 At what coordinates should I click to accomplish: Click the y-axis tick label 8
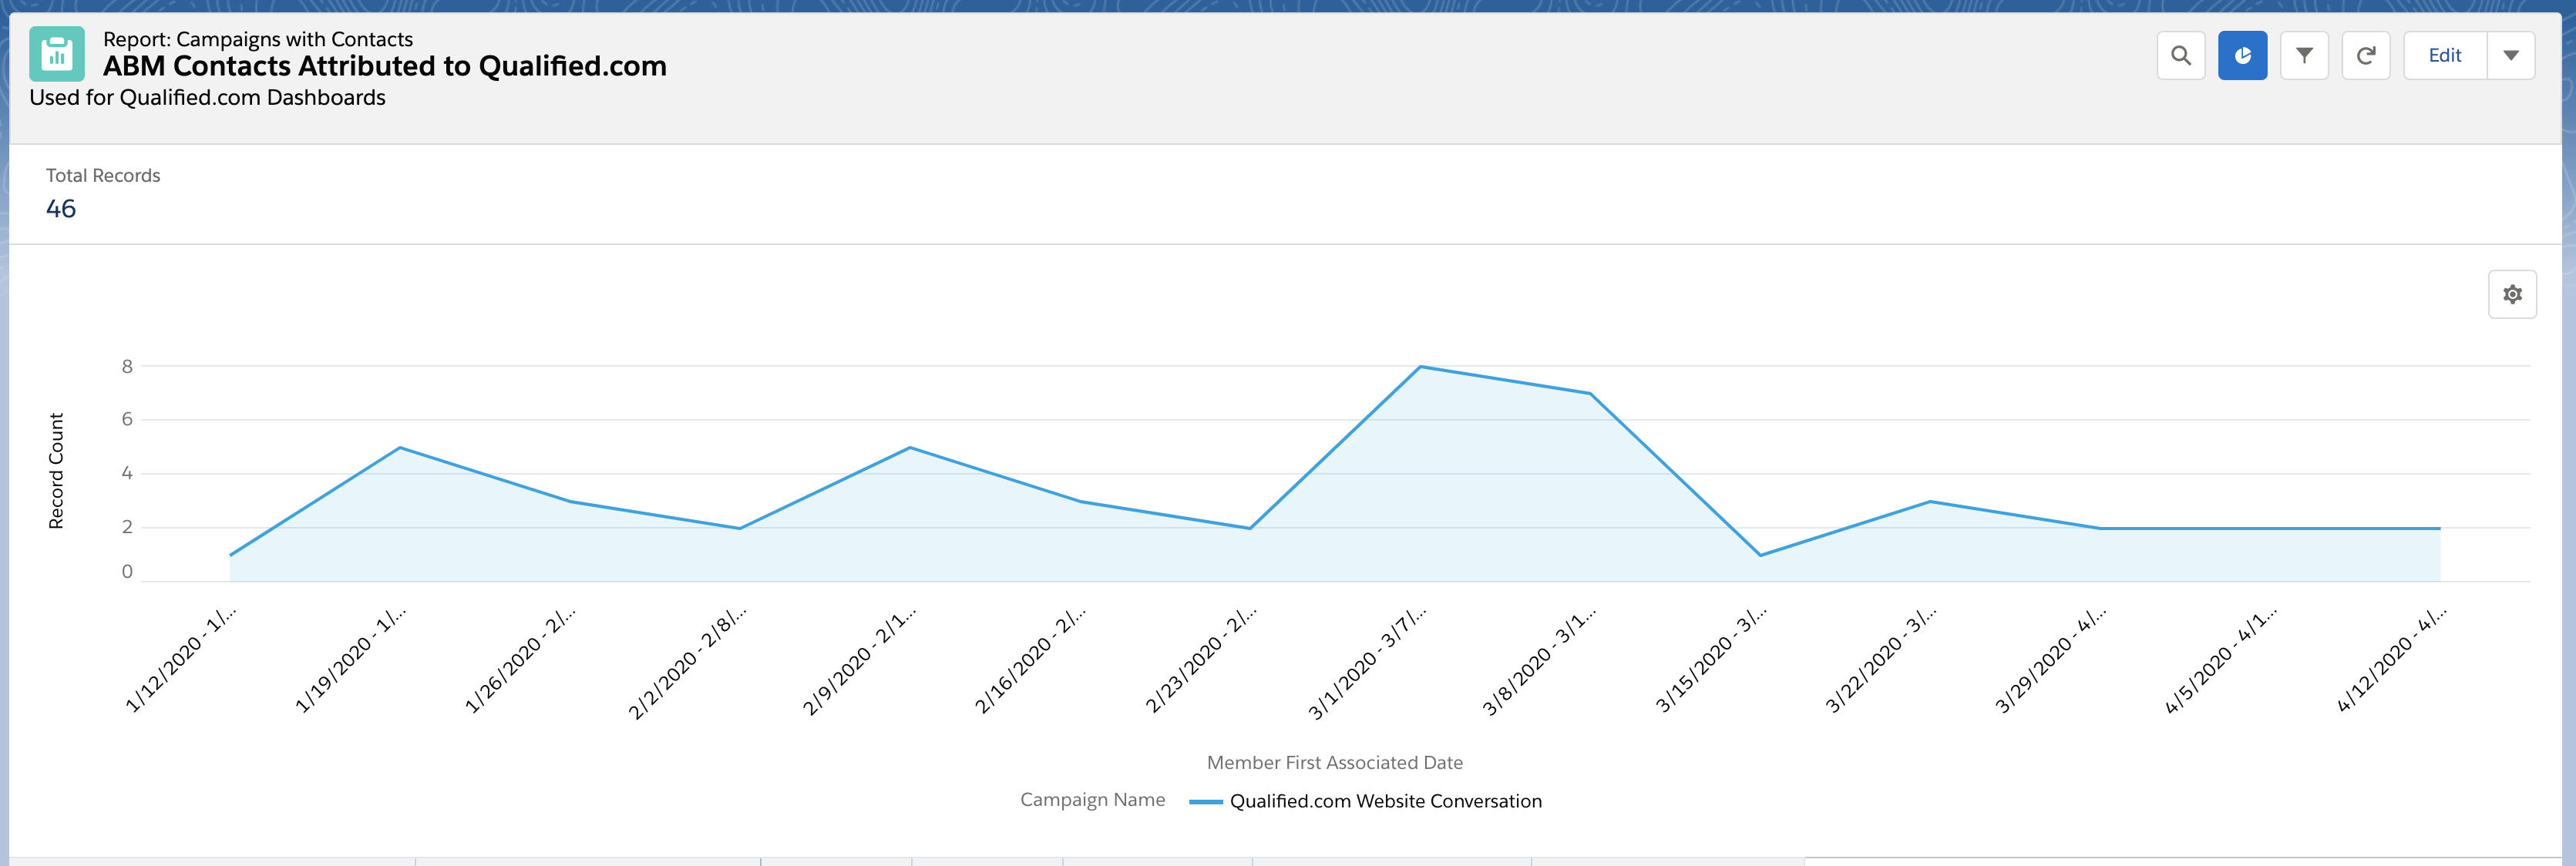(127, 366)
